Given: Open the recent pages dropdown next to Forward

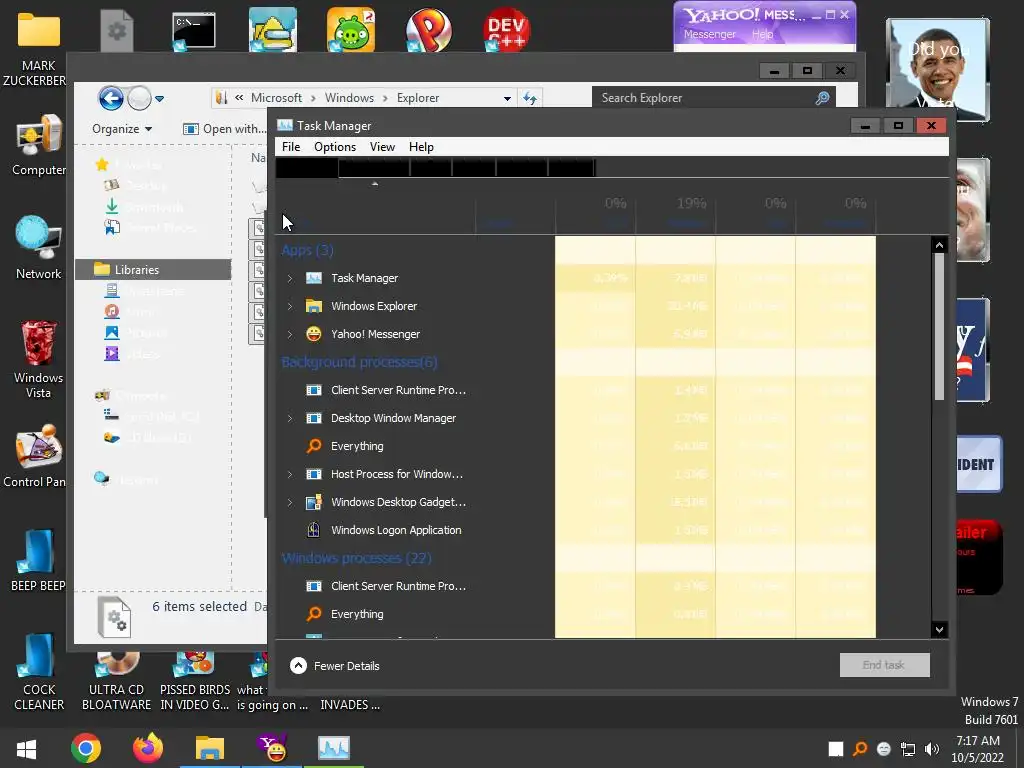Looking at the screenshot, I should click(159, 99).
